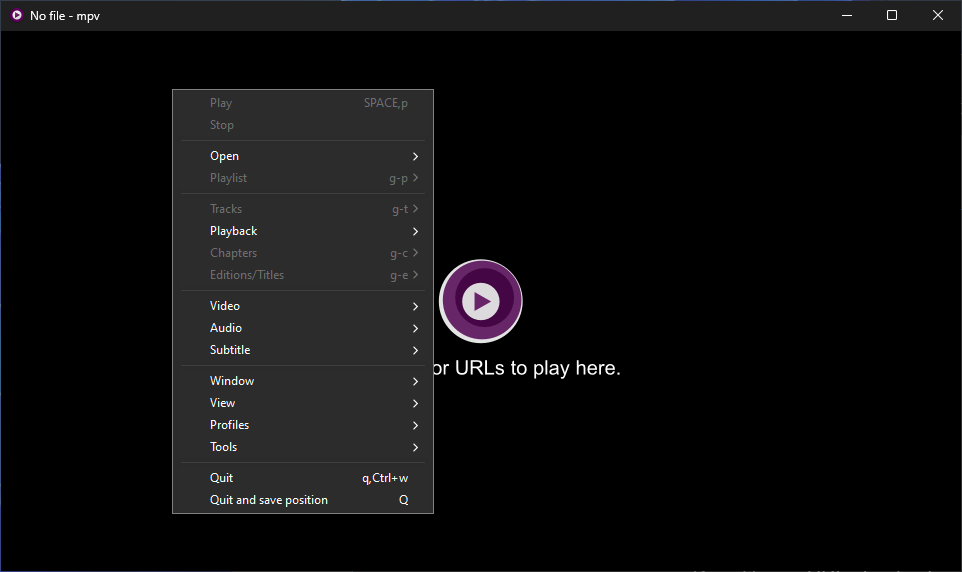Maximize the mpv window
This screenshot has height=572, width=962.
[x=892, y=15]
